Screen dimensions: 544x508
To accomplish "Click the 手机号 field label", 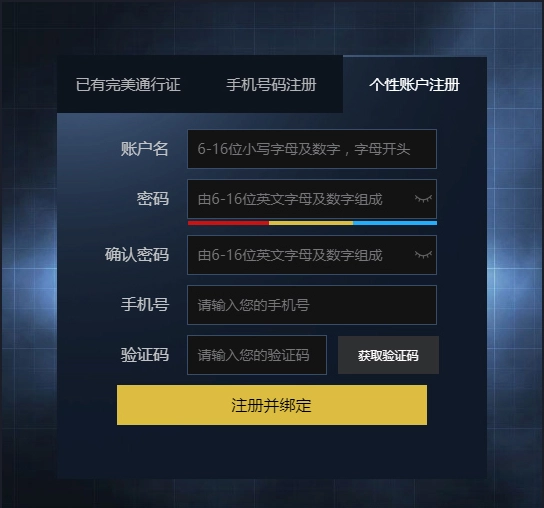I will [x=145, y=305].
